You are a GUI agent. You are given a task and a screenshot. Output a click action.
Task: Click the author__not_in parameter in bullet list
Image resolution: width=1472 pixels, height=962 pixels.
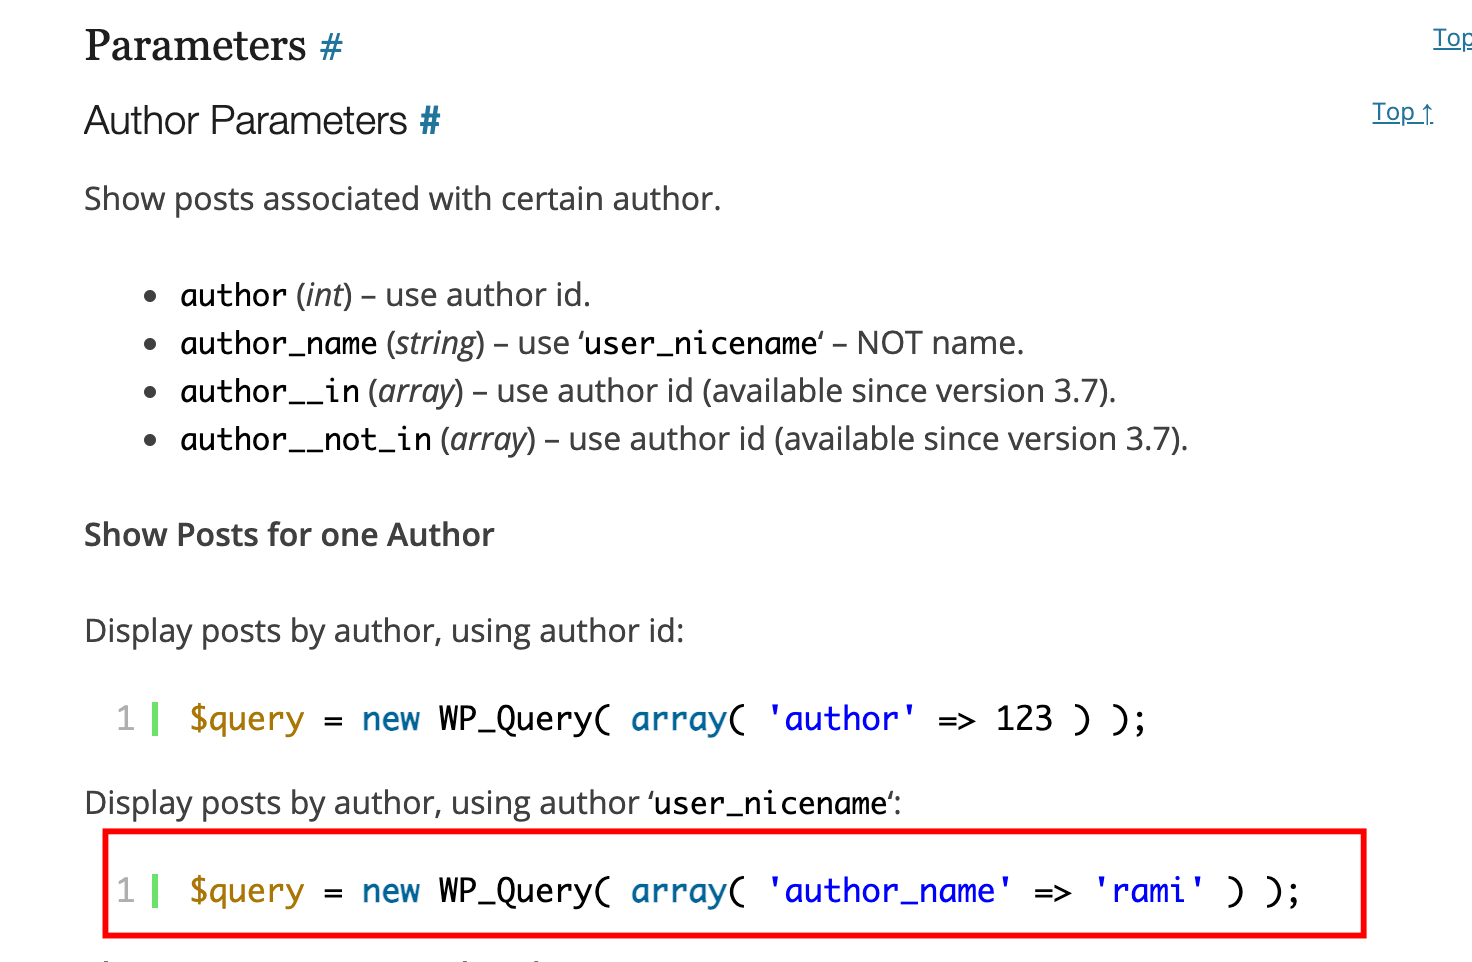[305, 439]
